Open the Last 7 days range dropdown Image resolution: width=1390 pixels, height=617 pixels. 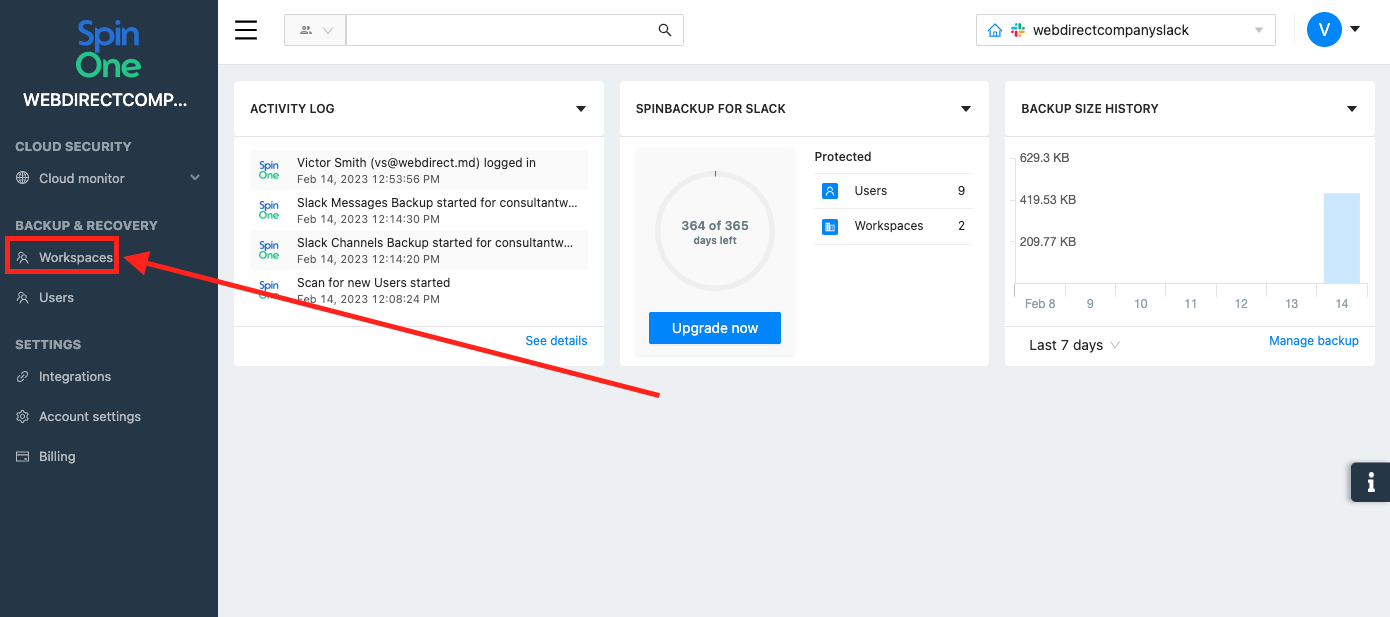tap(1074, 345)
